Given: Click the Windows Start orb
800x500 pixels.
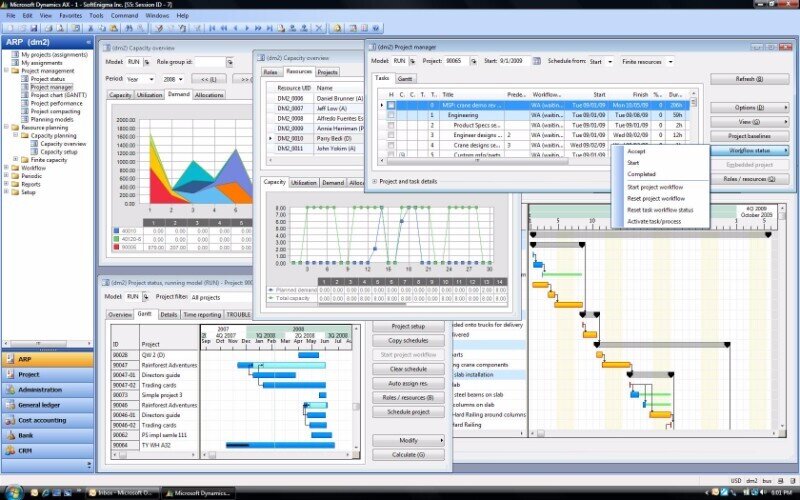Looking at the screenshot, I should pos(12,492).
